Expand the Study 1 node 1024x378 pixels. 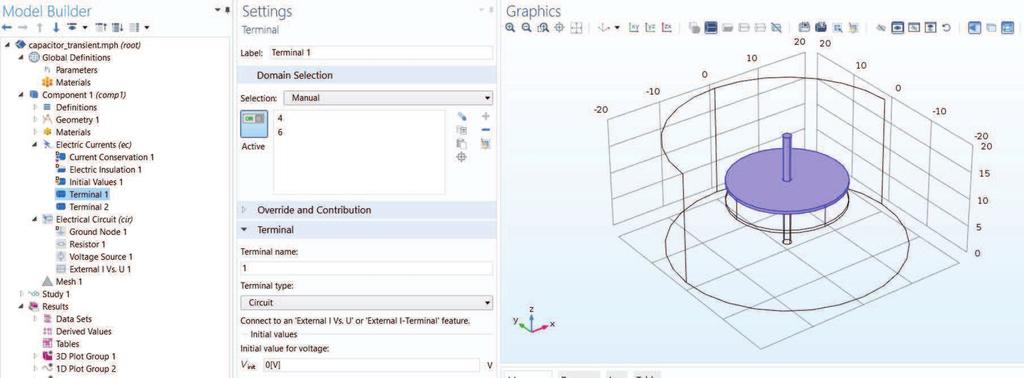21,294
